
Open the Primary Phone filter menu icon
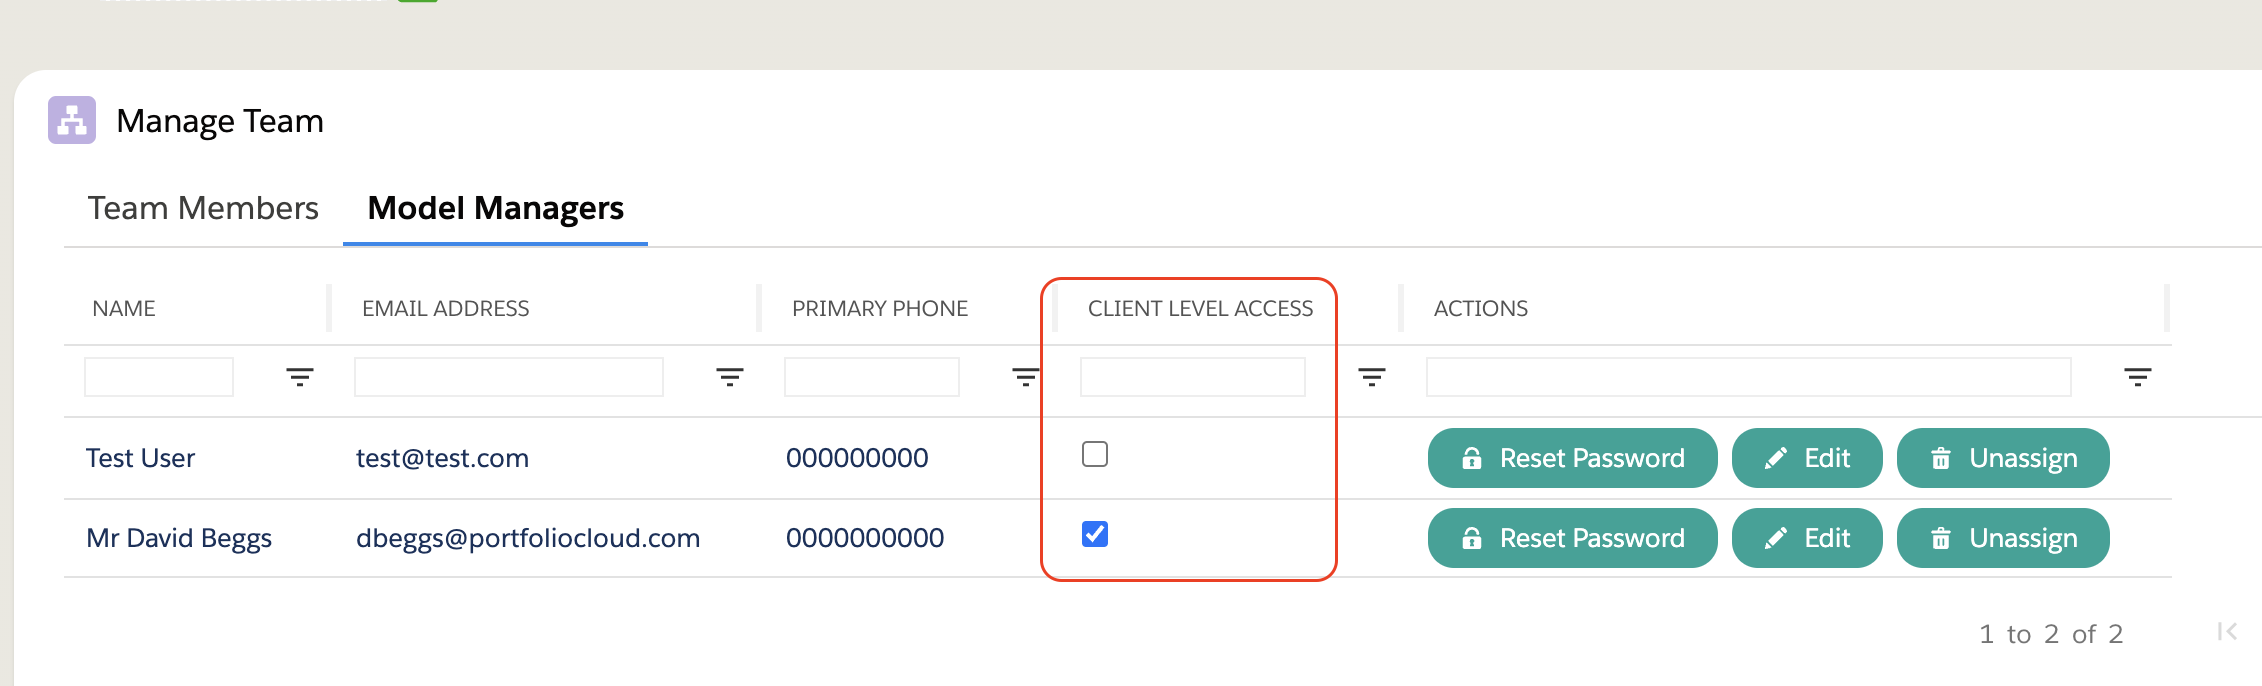point(1025,377)
